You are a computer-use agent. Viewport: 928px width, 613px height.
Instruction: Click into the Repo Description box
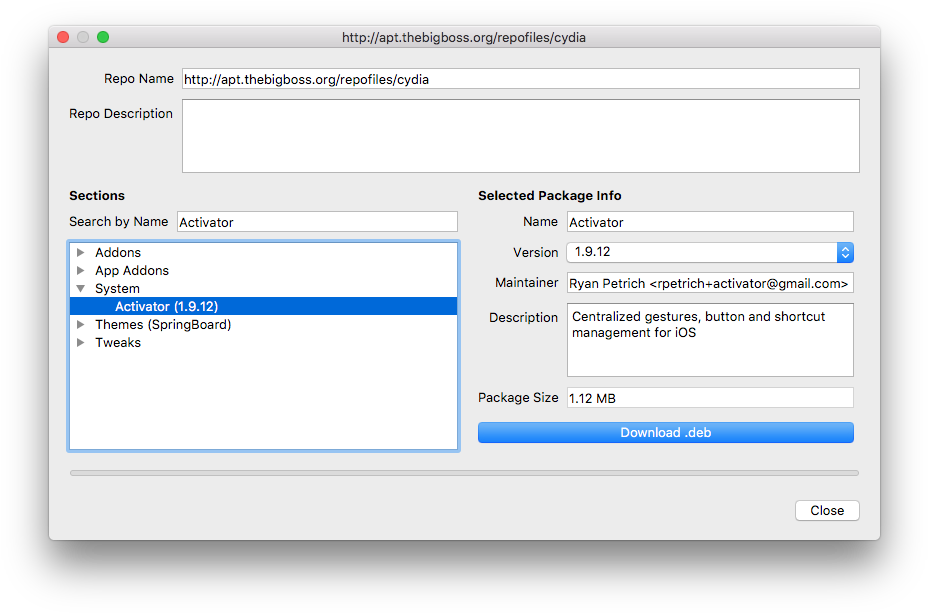point(521,136)
